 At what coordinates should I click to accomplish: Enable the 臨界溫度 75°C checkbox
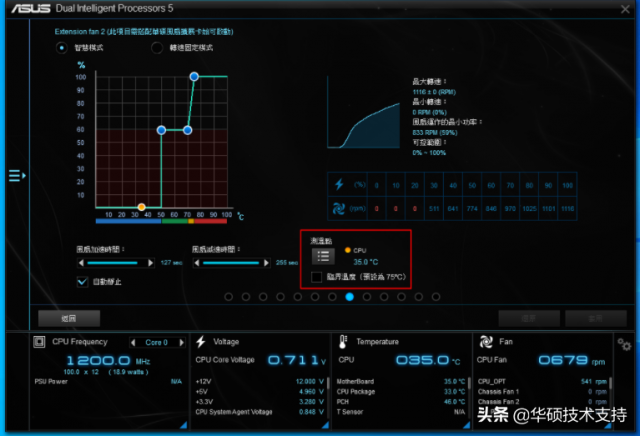coord(316,277)
